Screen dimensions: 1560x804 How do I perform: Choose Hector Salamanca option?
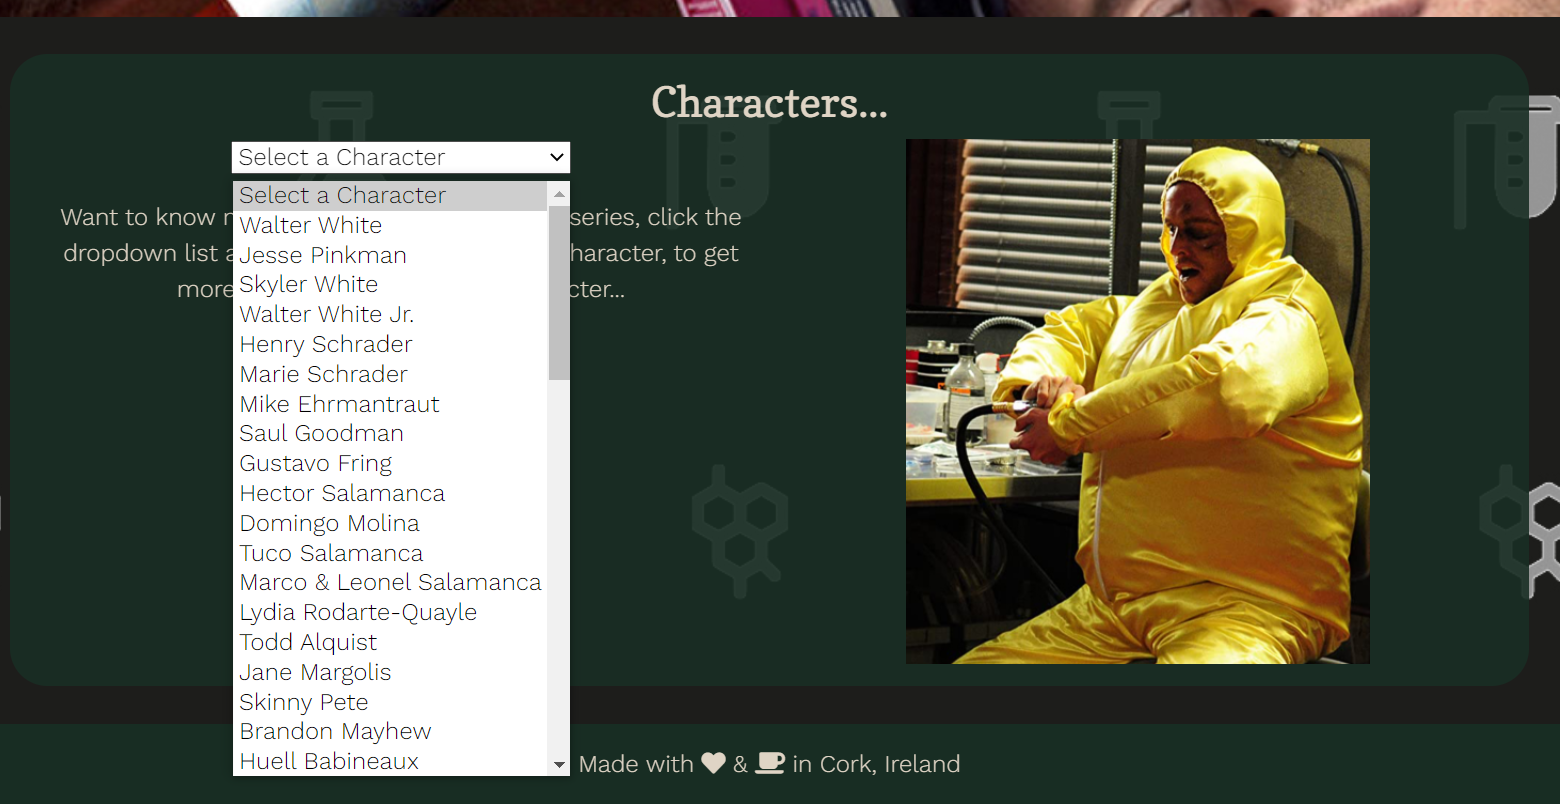[391, 494]
